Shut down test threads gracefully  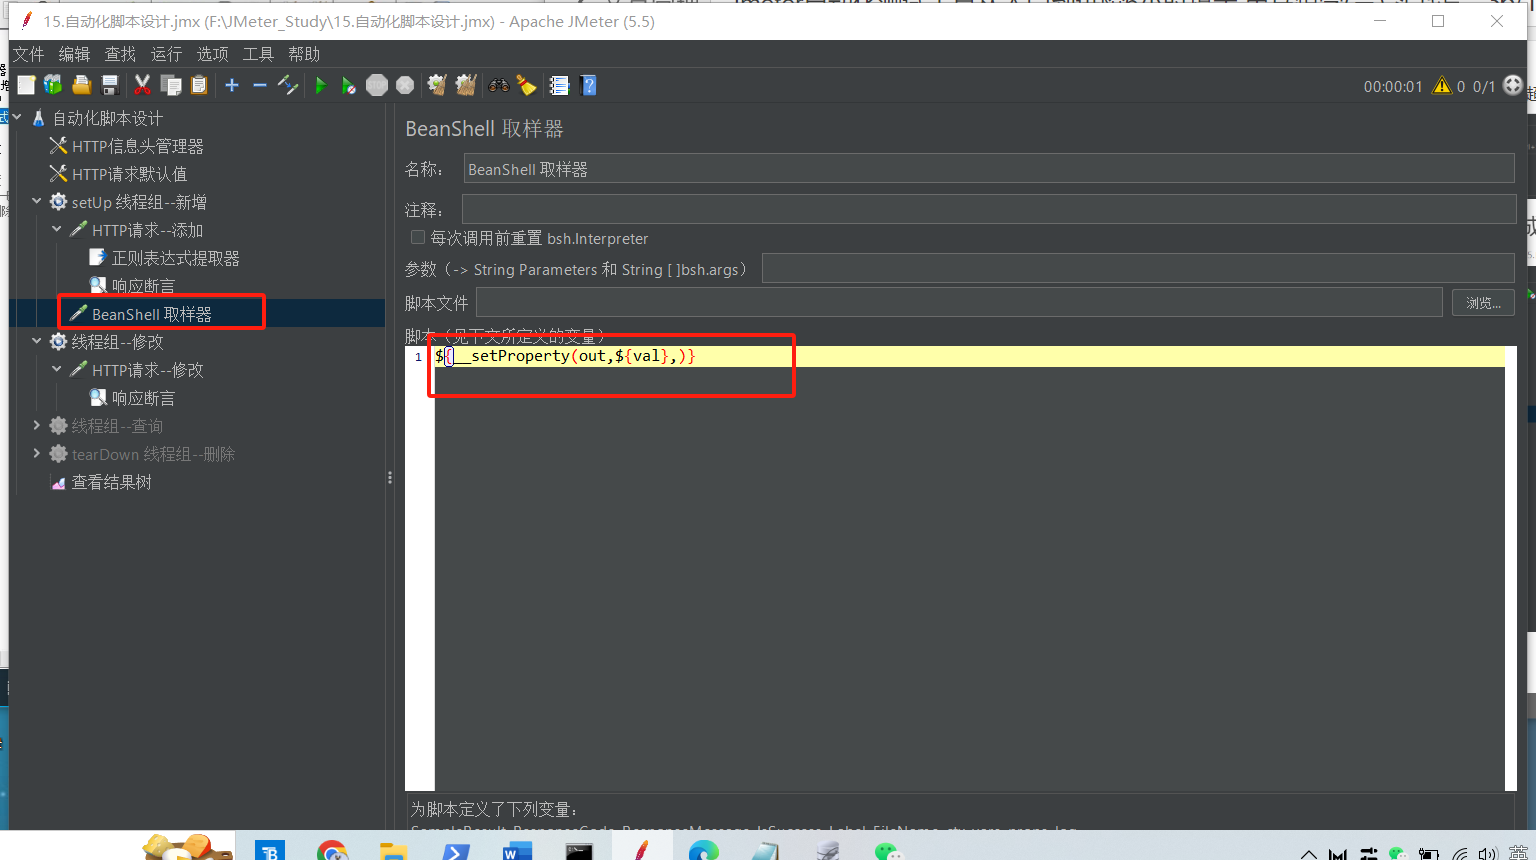(405, 86)
